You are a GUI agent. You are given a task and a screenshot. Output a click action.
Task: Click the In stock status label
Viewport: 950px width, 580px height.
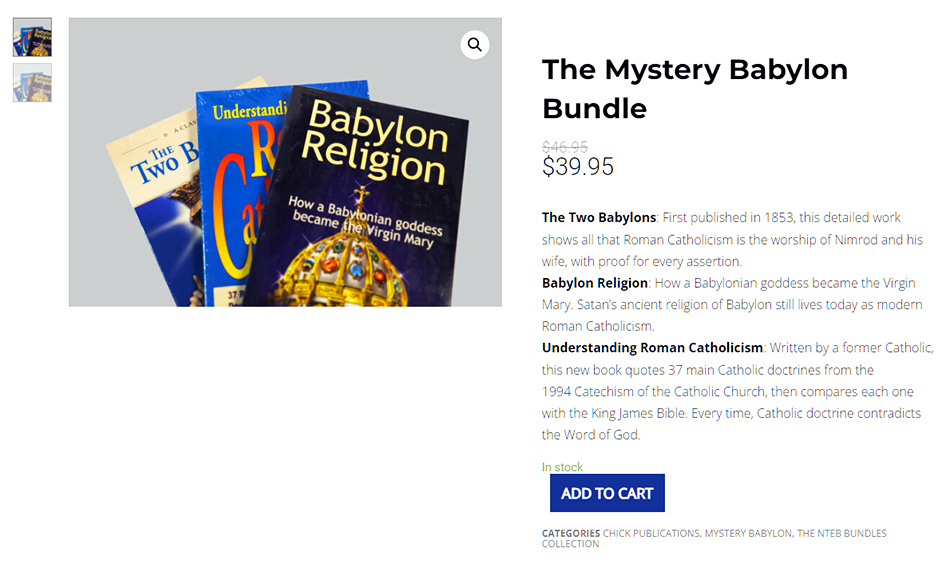[562, 467]
